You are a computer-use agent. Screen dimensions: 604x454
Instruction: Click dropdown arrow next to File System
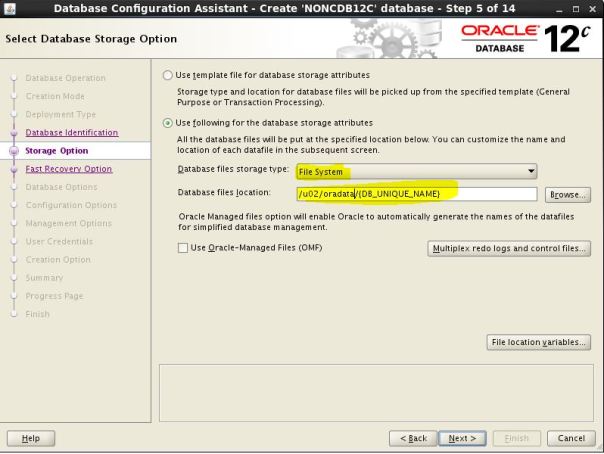(x=531, y=171)
